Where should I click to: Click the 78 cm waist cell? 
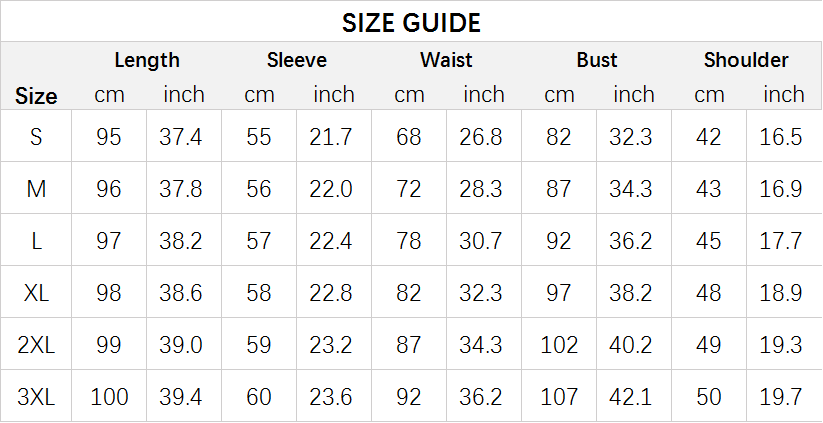409,241
